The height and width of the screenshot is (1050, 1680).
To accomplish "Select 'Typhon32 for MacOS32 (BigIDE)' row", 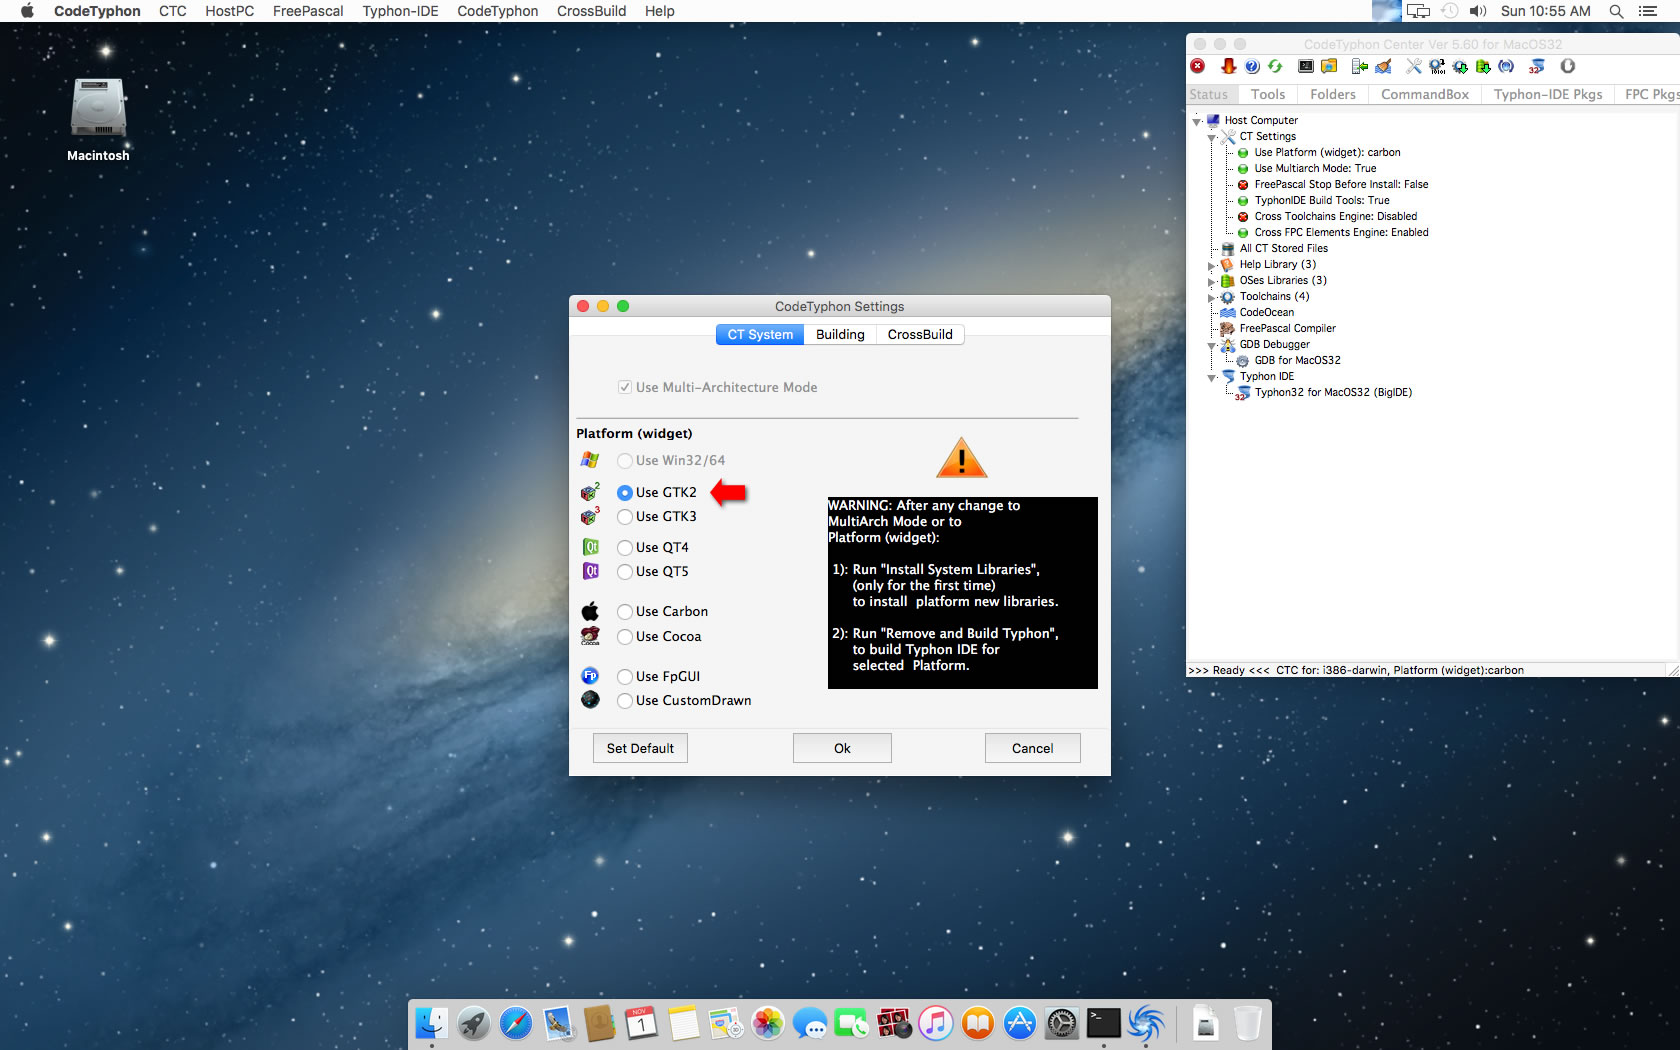I will [x=1333, y=392].
